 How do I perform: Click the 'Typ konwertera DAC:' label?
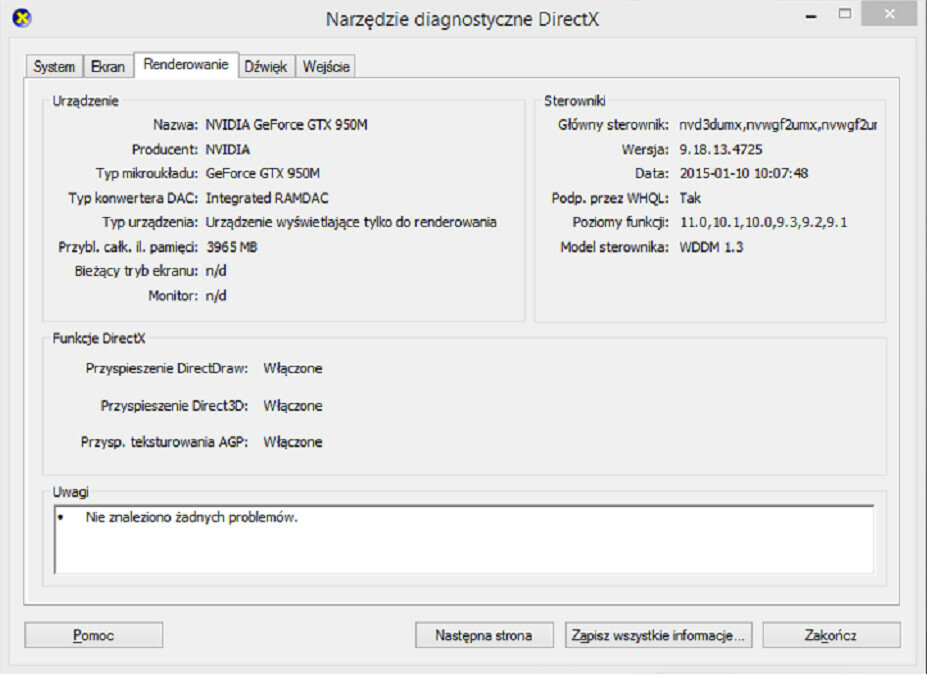(x=133, y=198)
